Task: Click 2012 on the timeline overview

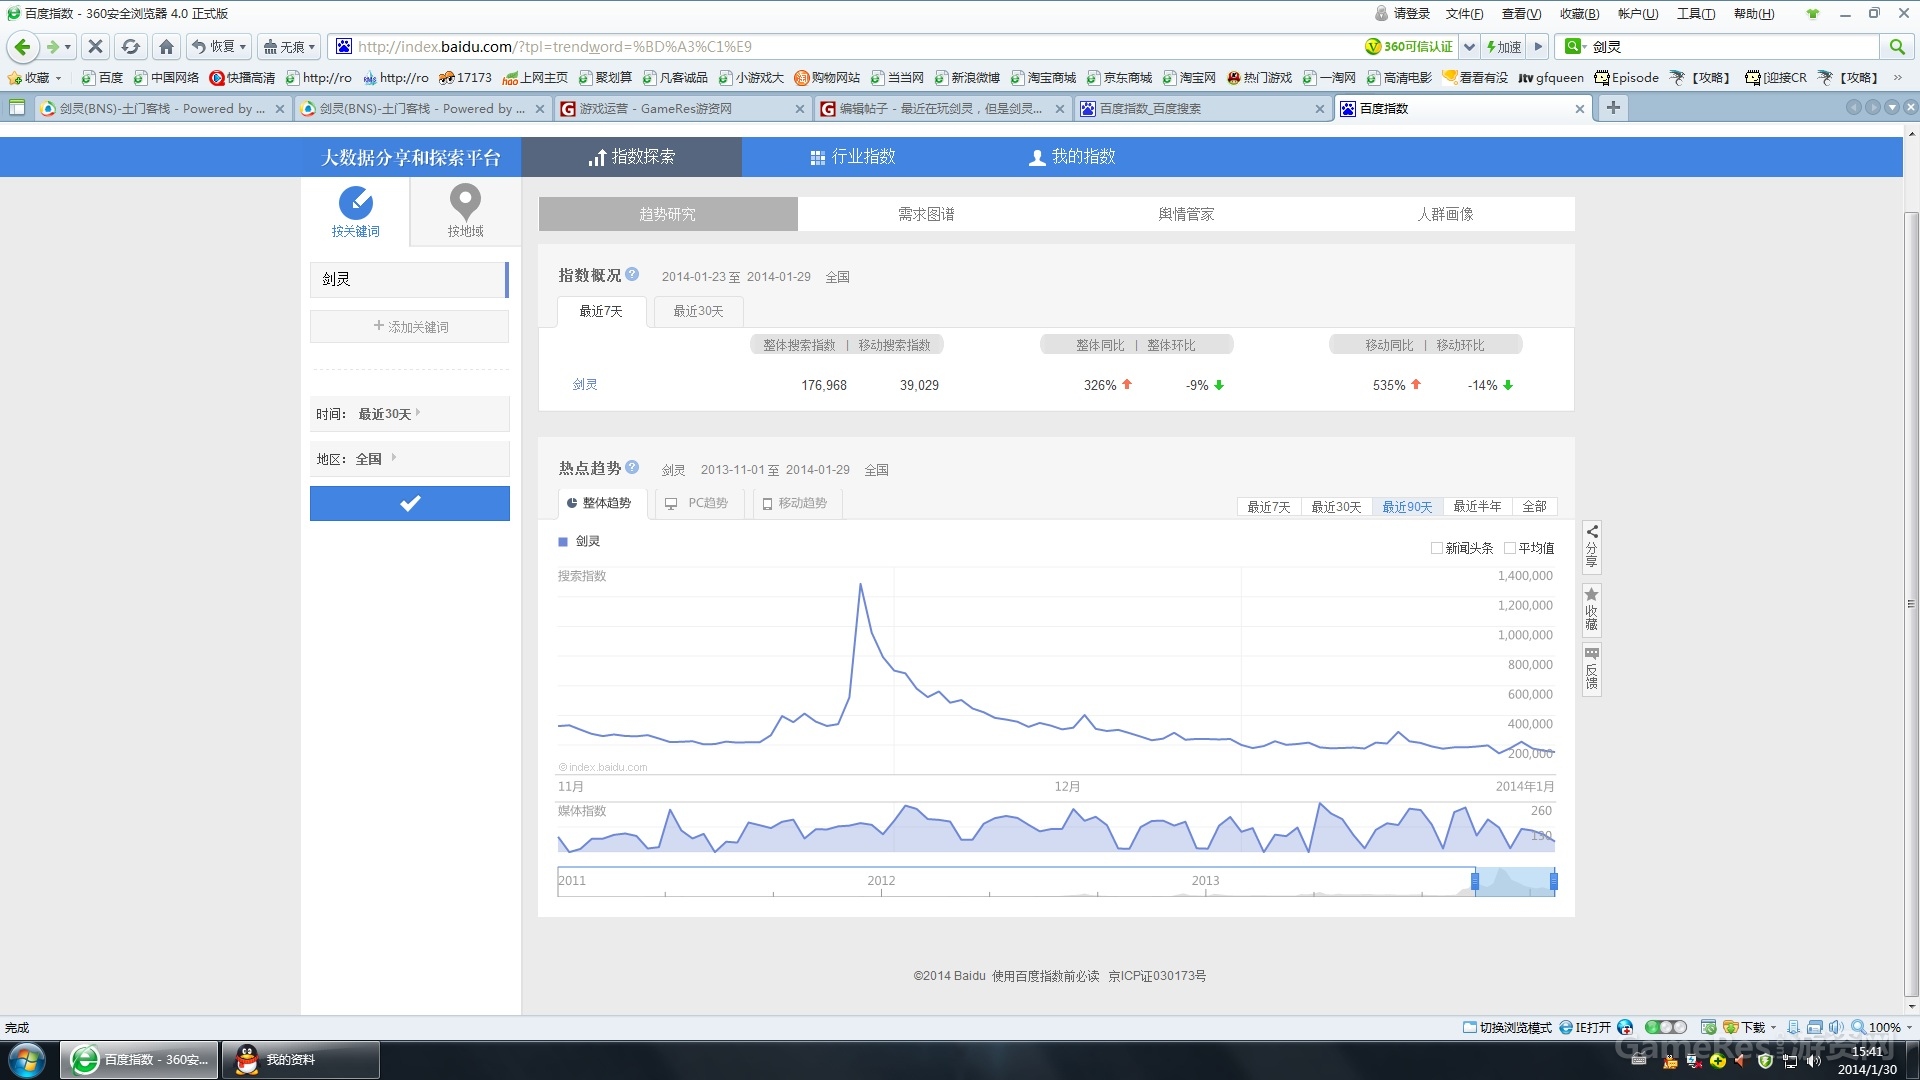Action: [881, 881]
